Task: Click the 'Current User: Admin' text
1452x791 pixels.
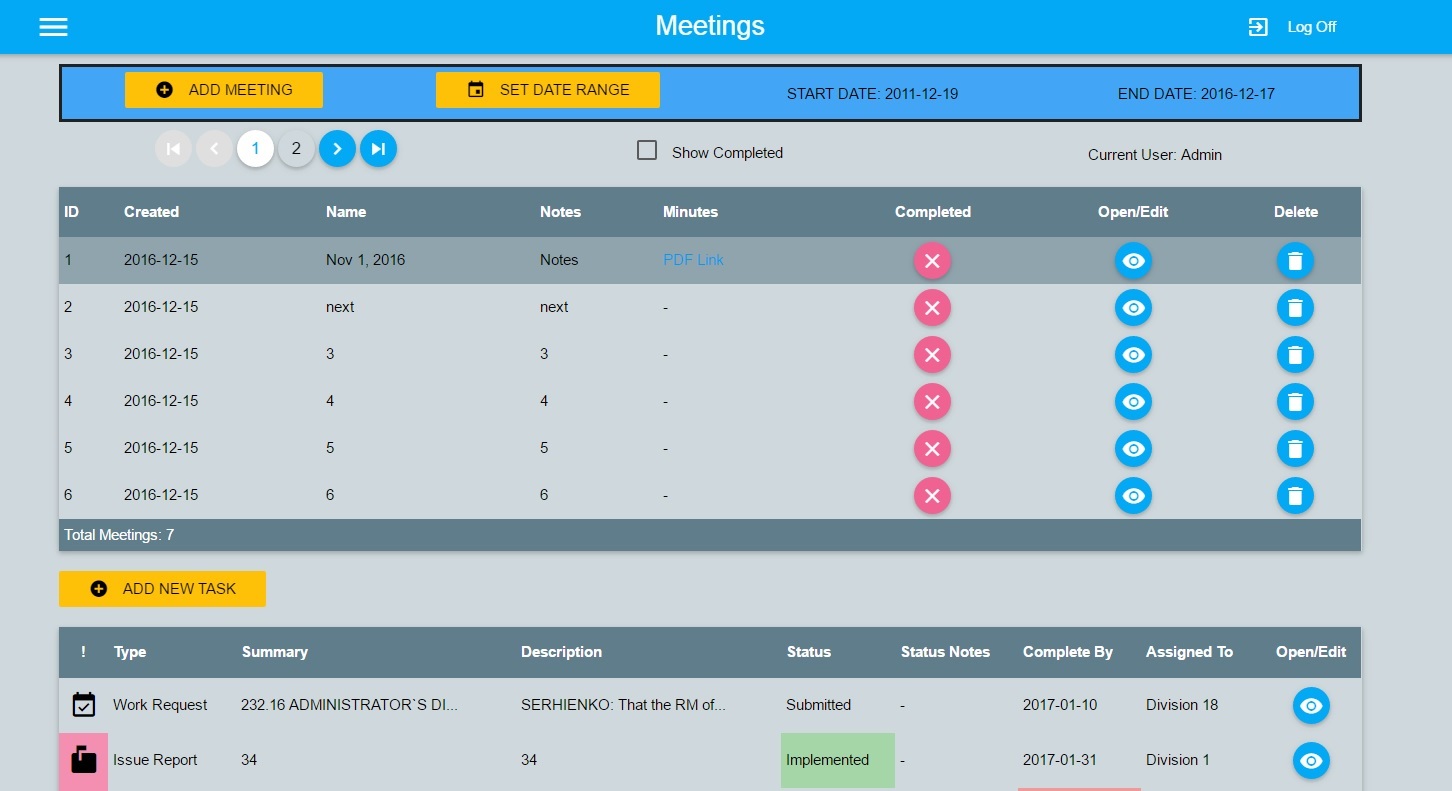Action: 1155,155
